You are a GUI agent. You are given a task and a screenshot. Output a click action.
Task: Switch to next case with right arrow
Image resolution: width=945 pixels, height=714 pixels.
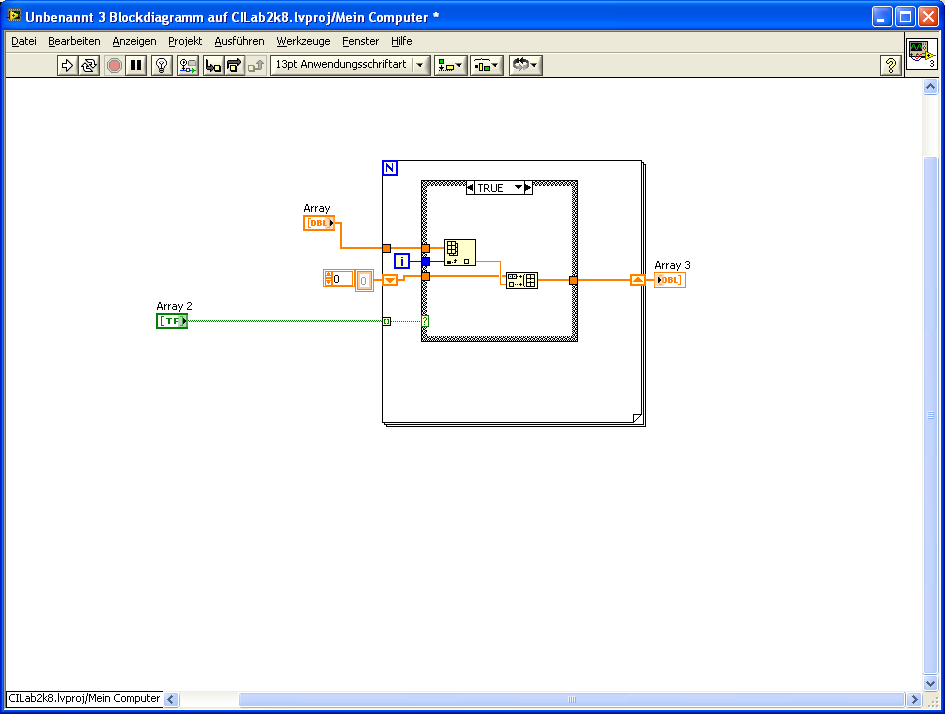(529, 188)
